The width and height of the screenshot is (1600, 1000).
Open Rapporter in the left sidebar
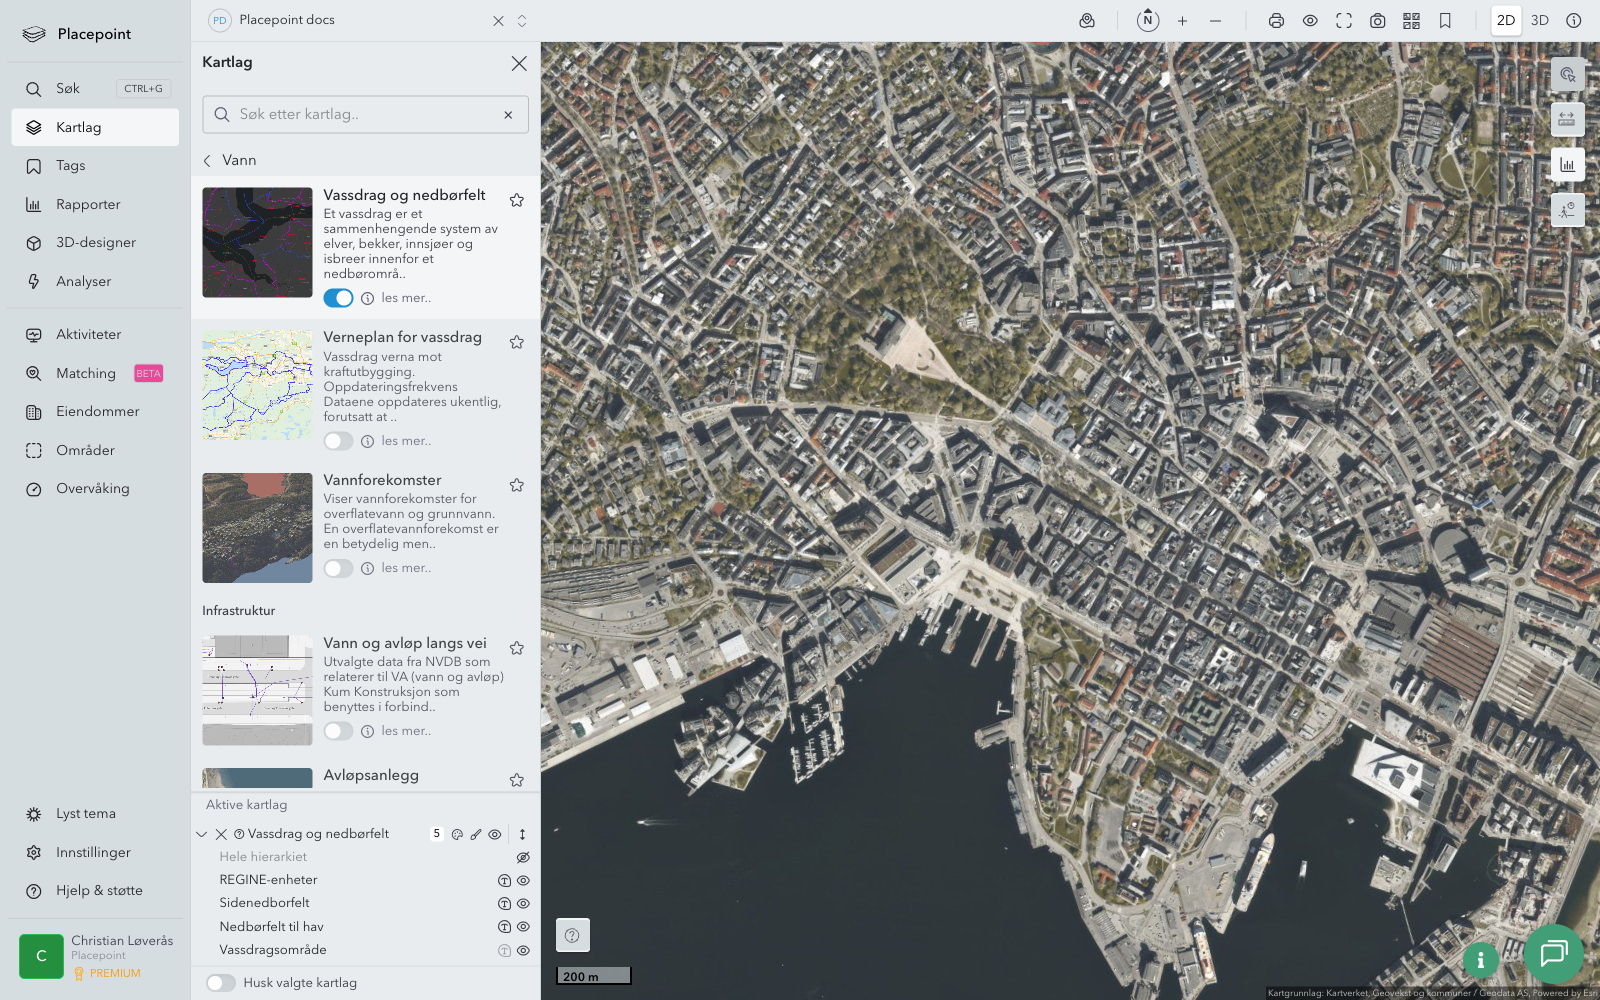[x=88, y=204]
